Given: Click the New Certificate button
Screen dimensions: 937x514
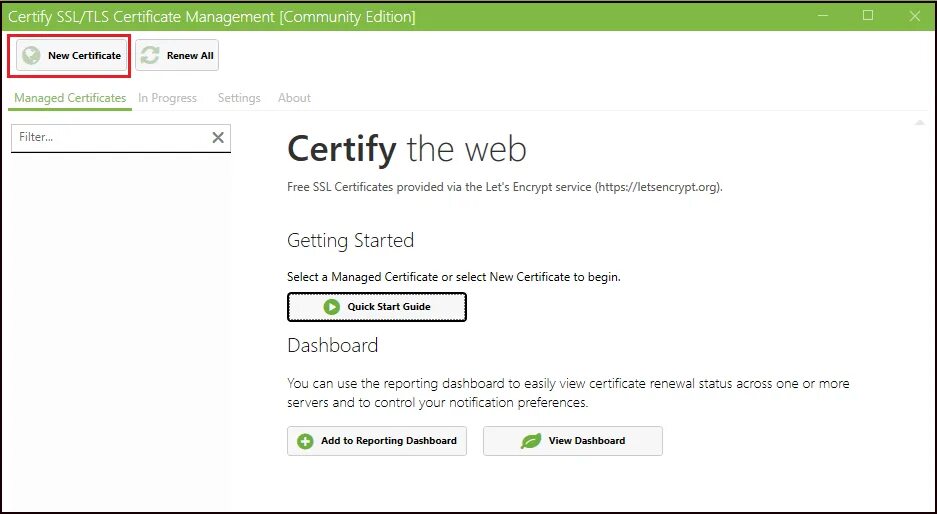Looking at the screenshot, I should [72, 56].
